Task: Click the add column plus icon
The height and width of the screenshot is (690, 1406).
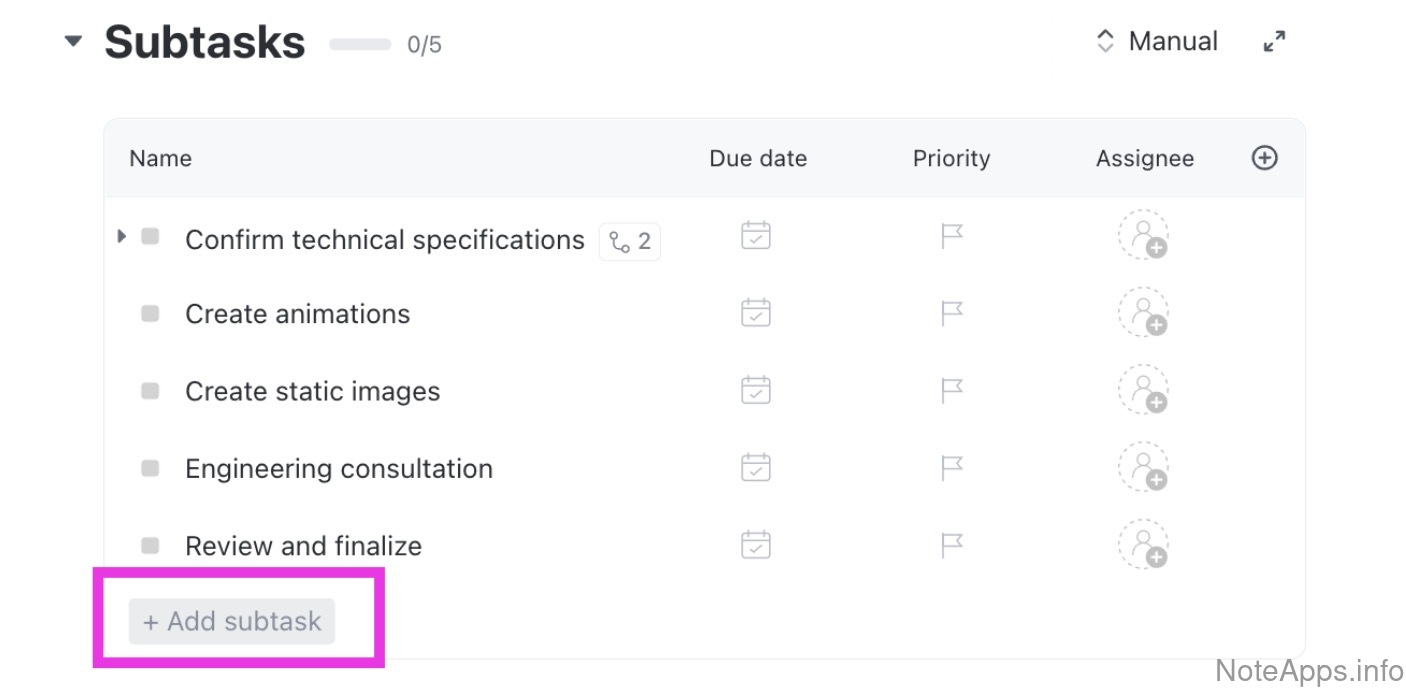Action: pos(1265,158)
